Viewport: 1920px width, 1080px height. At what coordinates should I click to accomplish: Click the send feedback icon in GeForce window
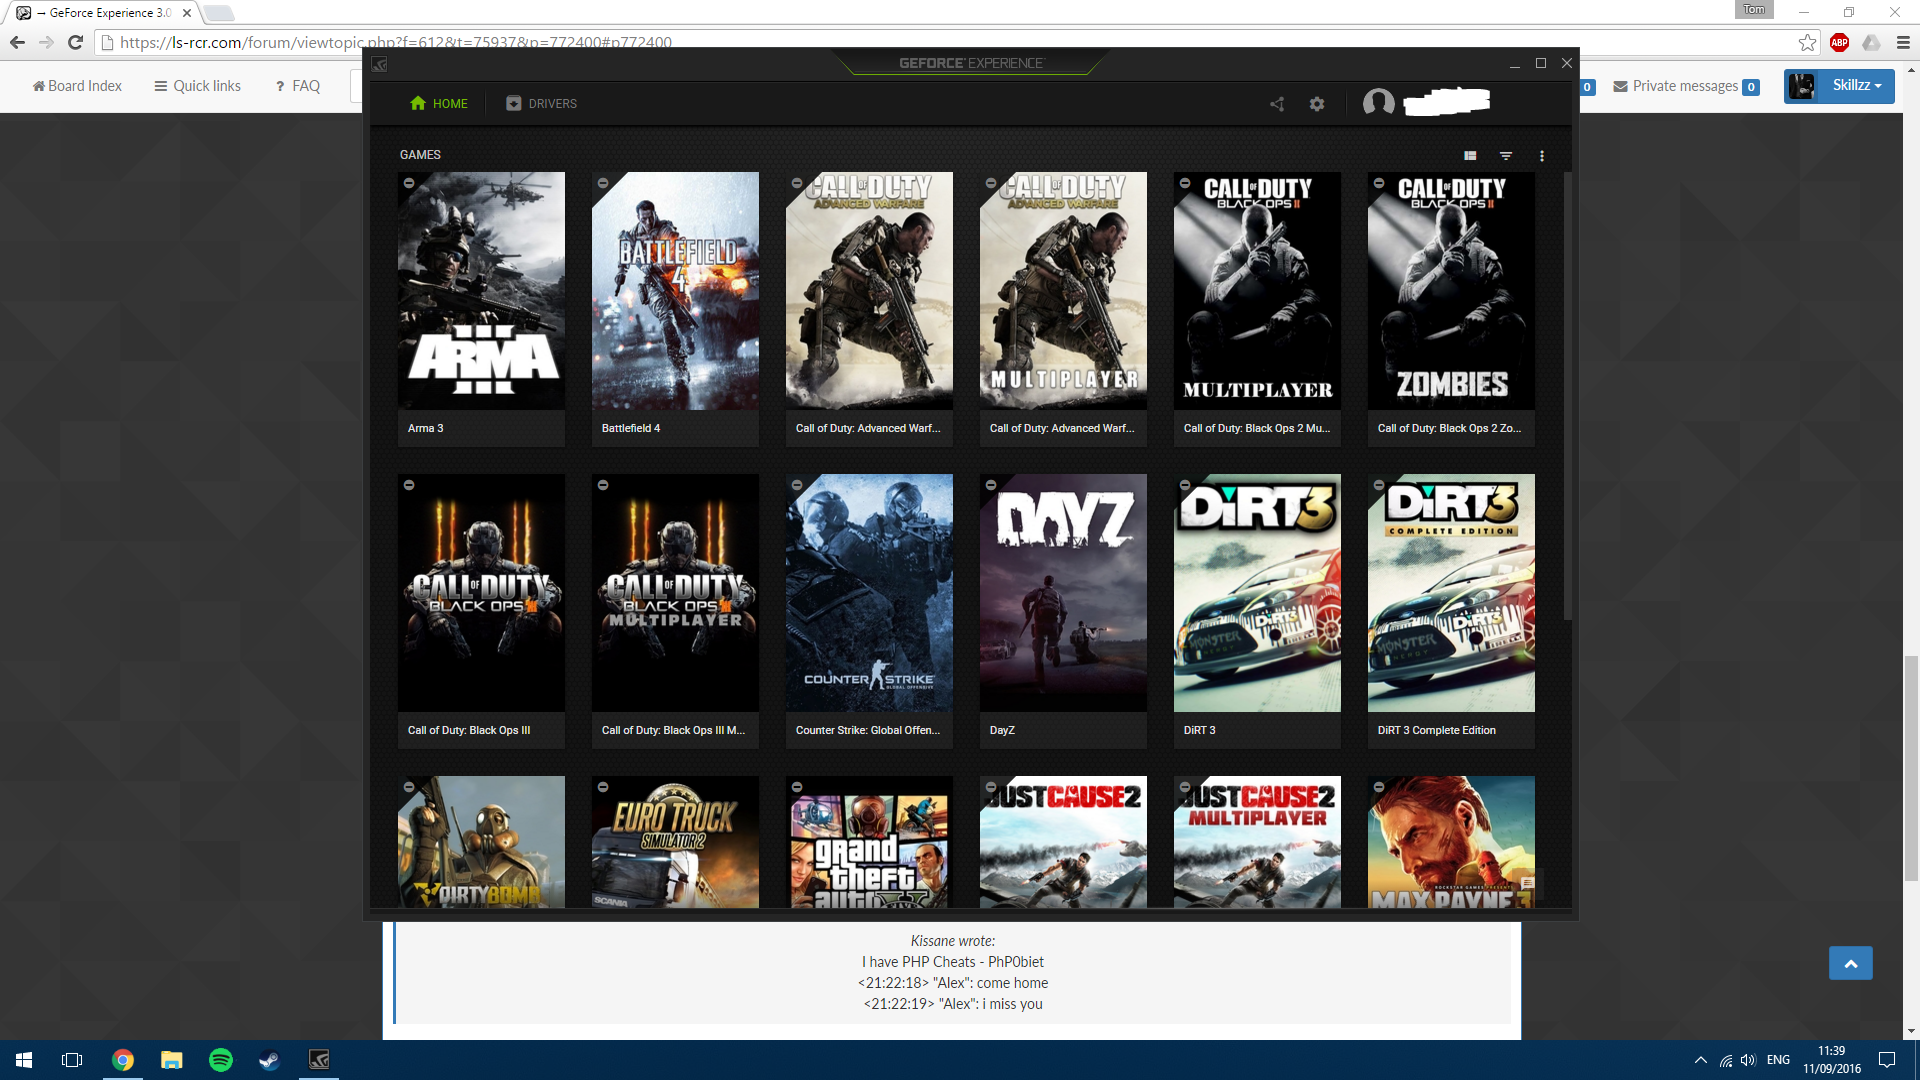pyautogui.click(x=1528, y=882)
